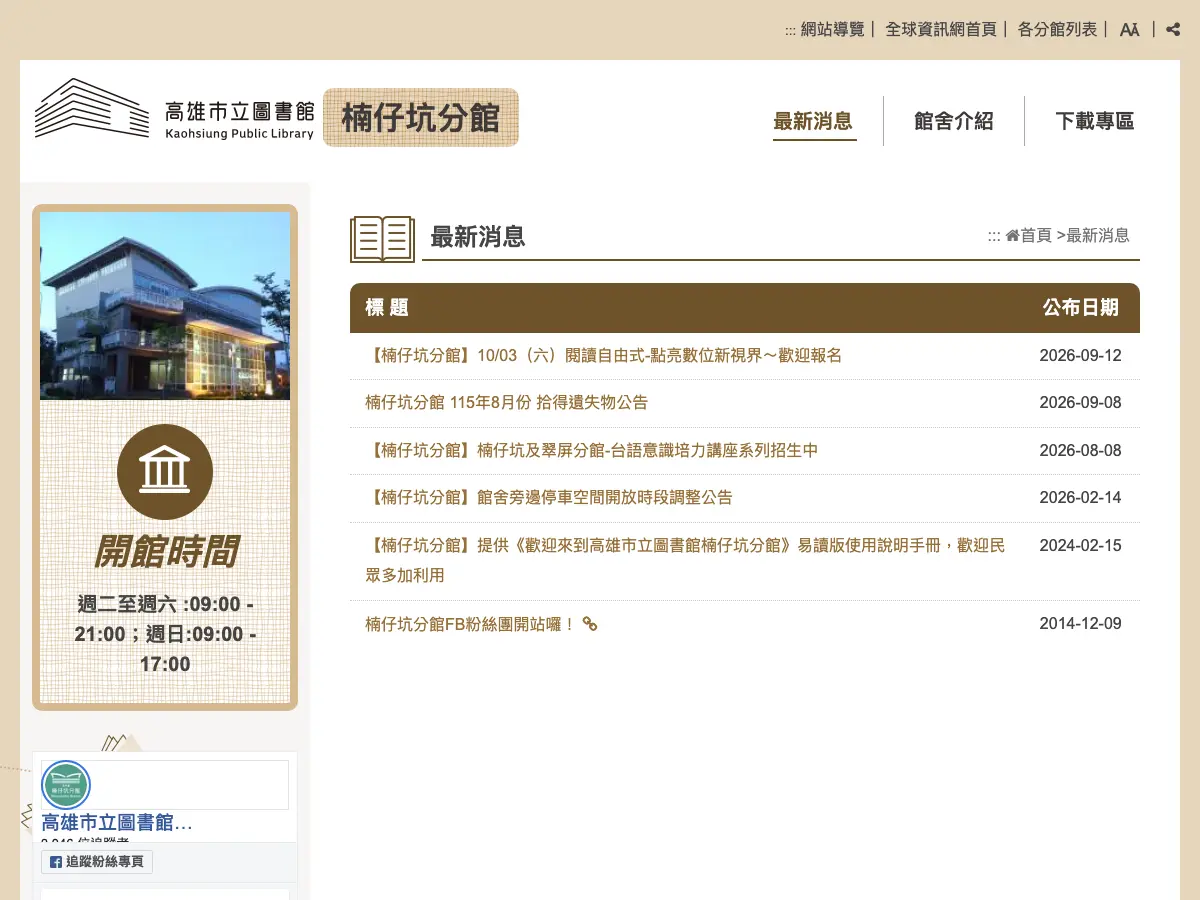Click the 標題 column header
This screenshot has height=900, width=1200.
387,308
